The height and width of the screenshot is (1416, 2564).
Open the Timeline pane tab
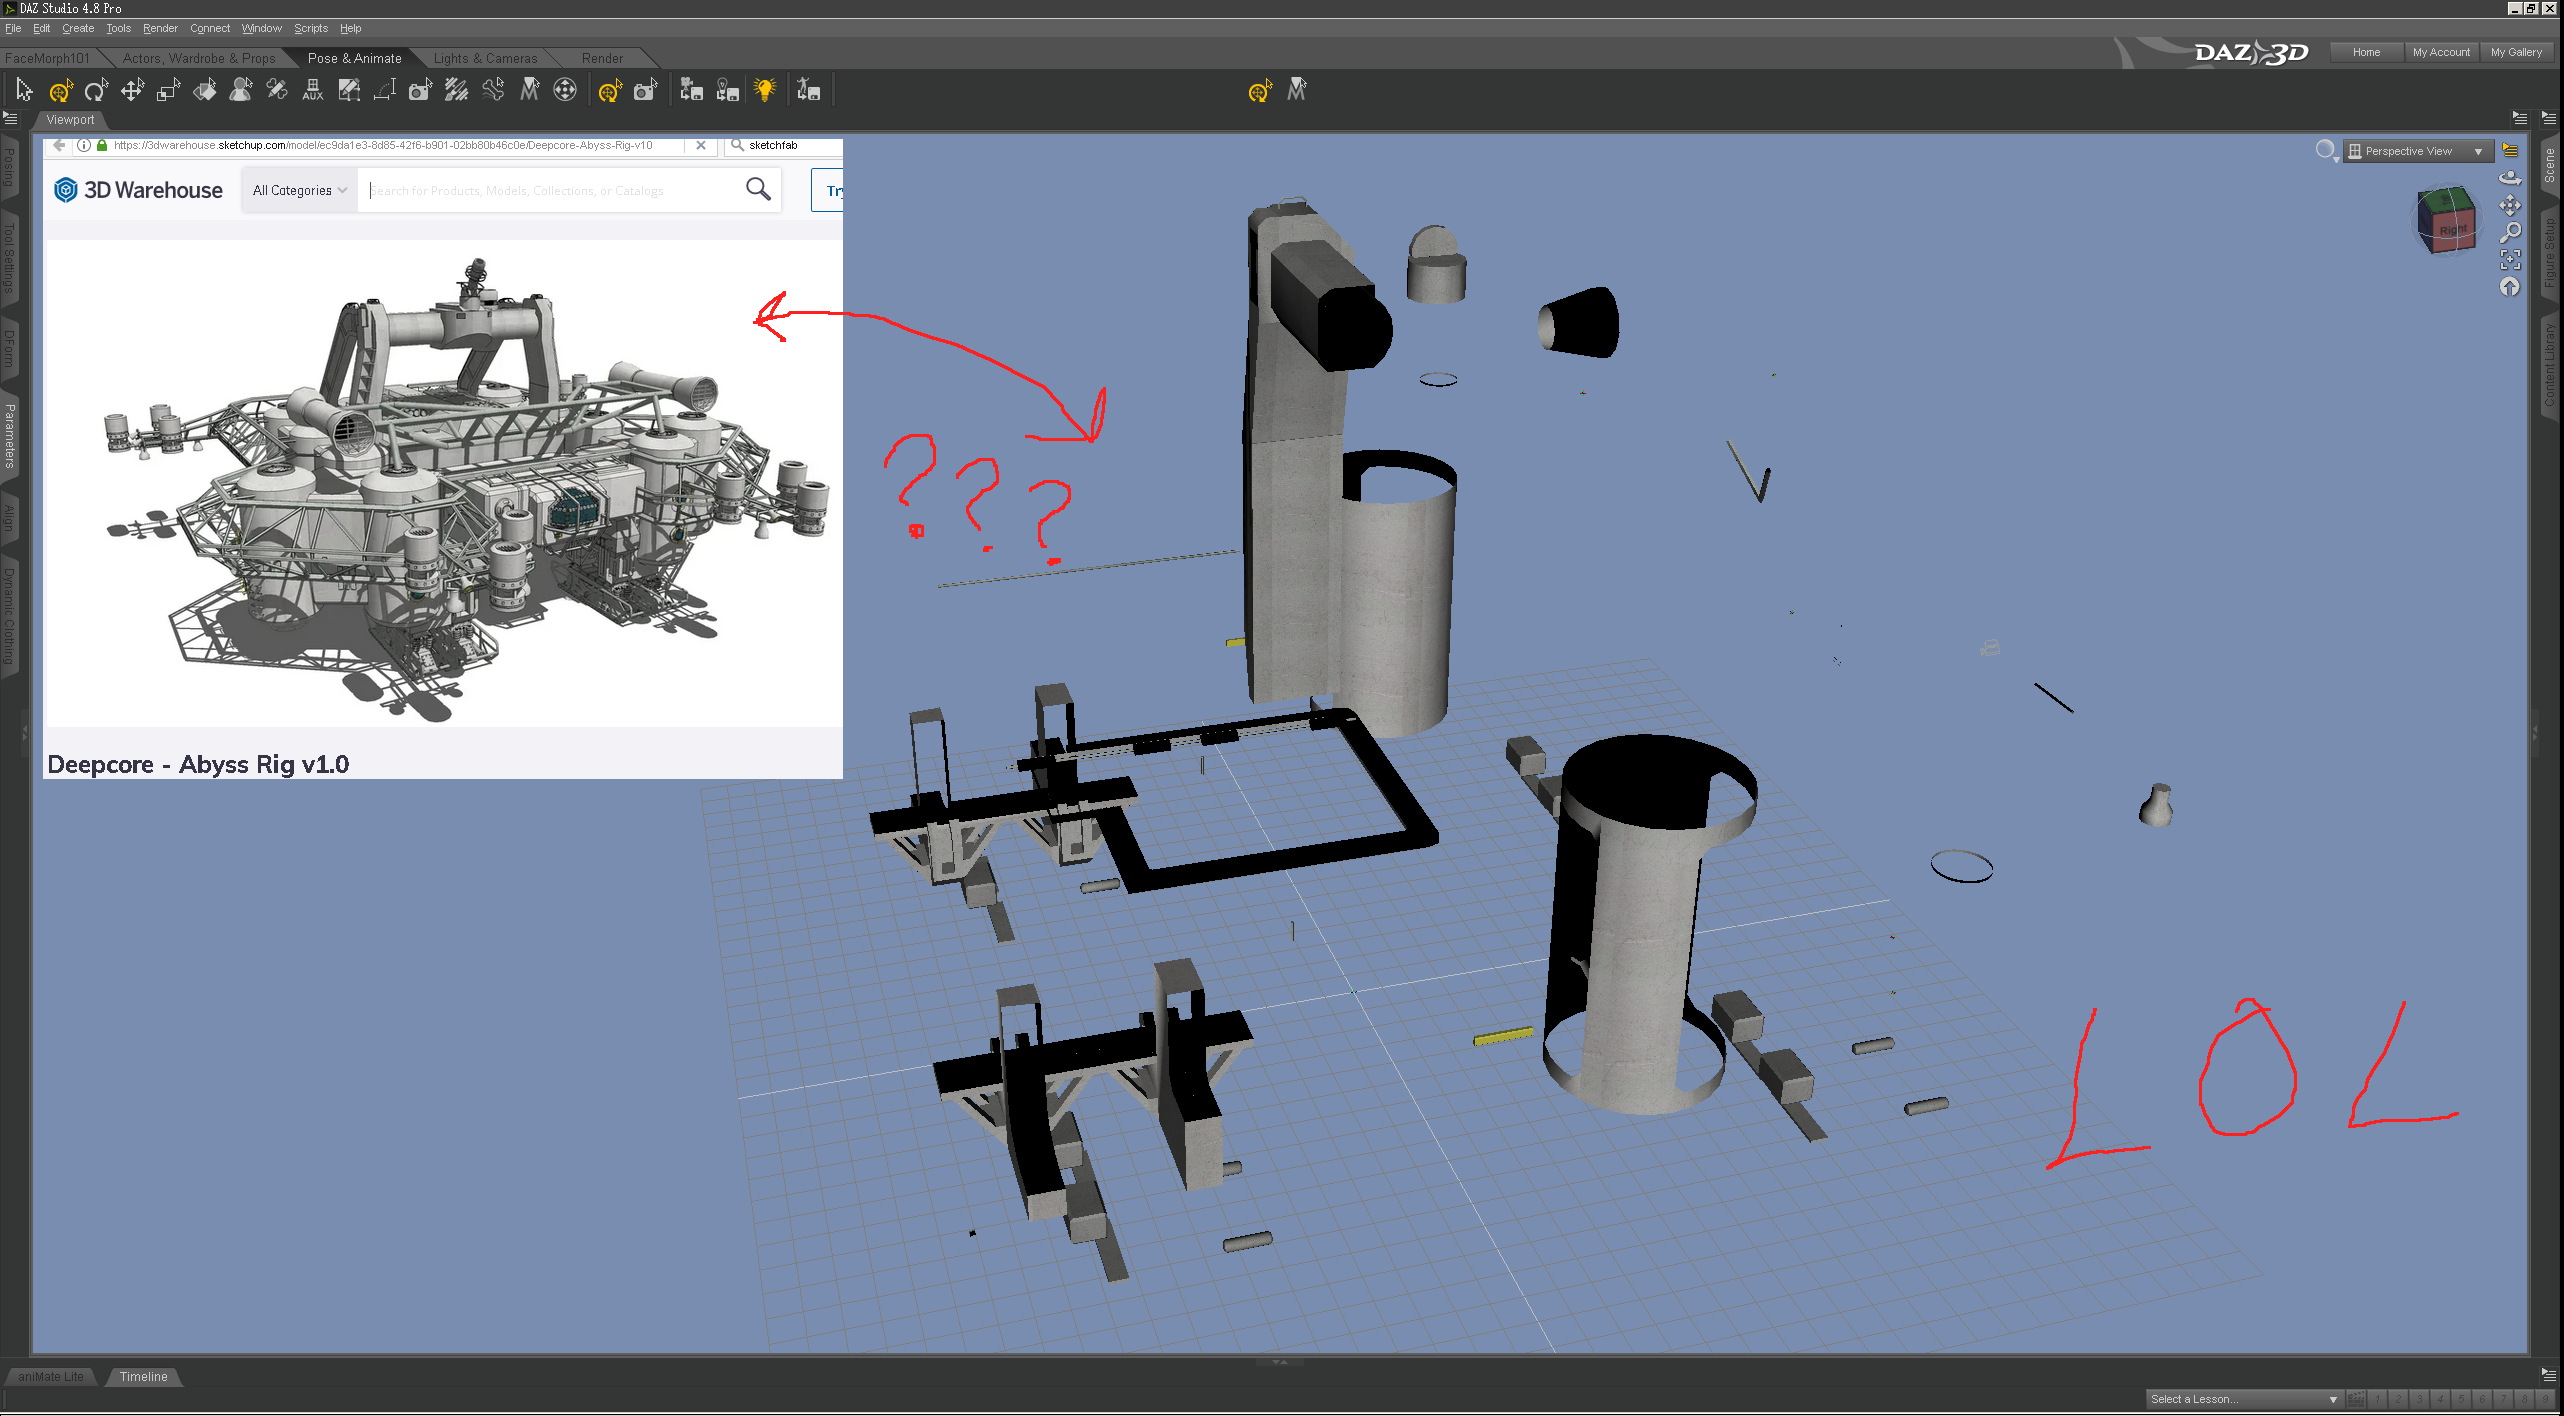143,1377
